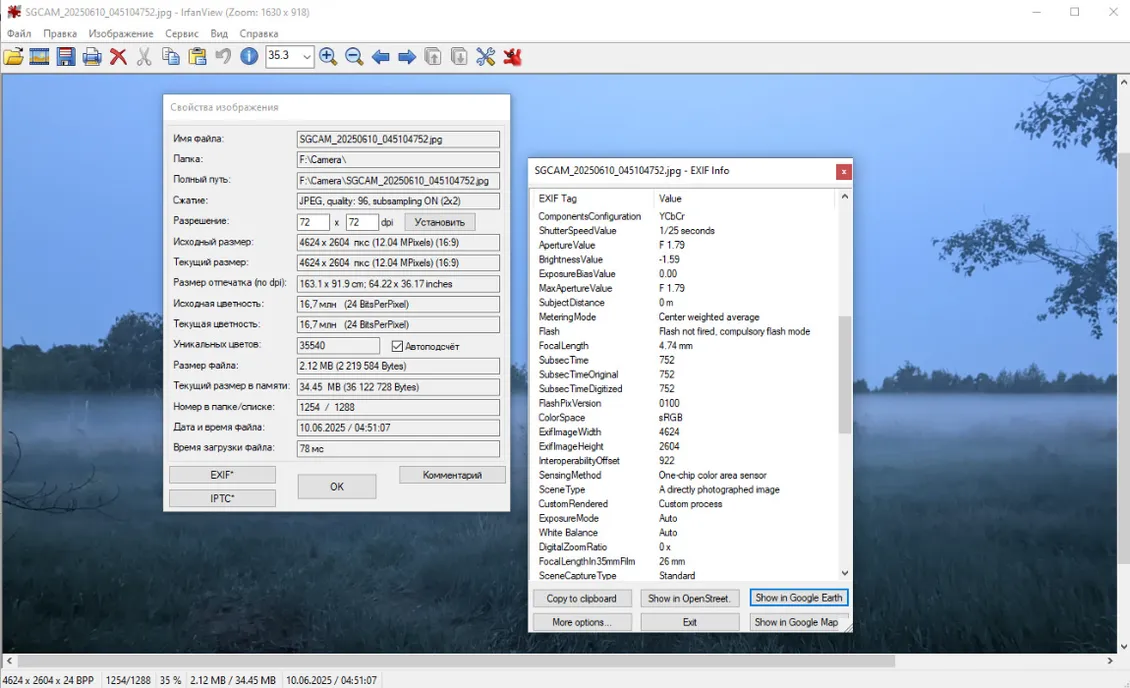
Task: Click the Установить DPI button
Action: coord(440,222)
